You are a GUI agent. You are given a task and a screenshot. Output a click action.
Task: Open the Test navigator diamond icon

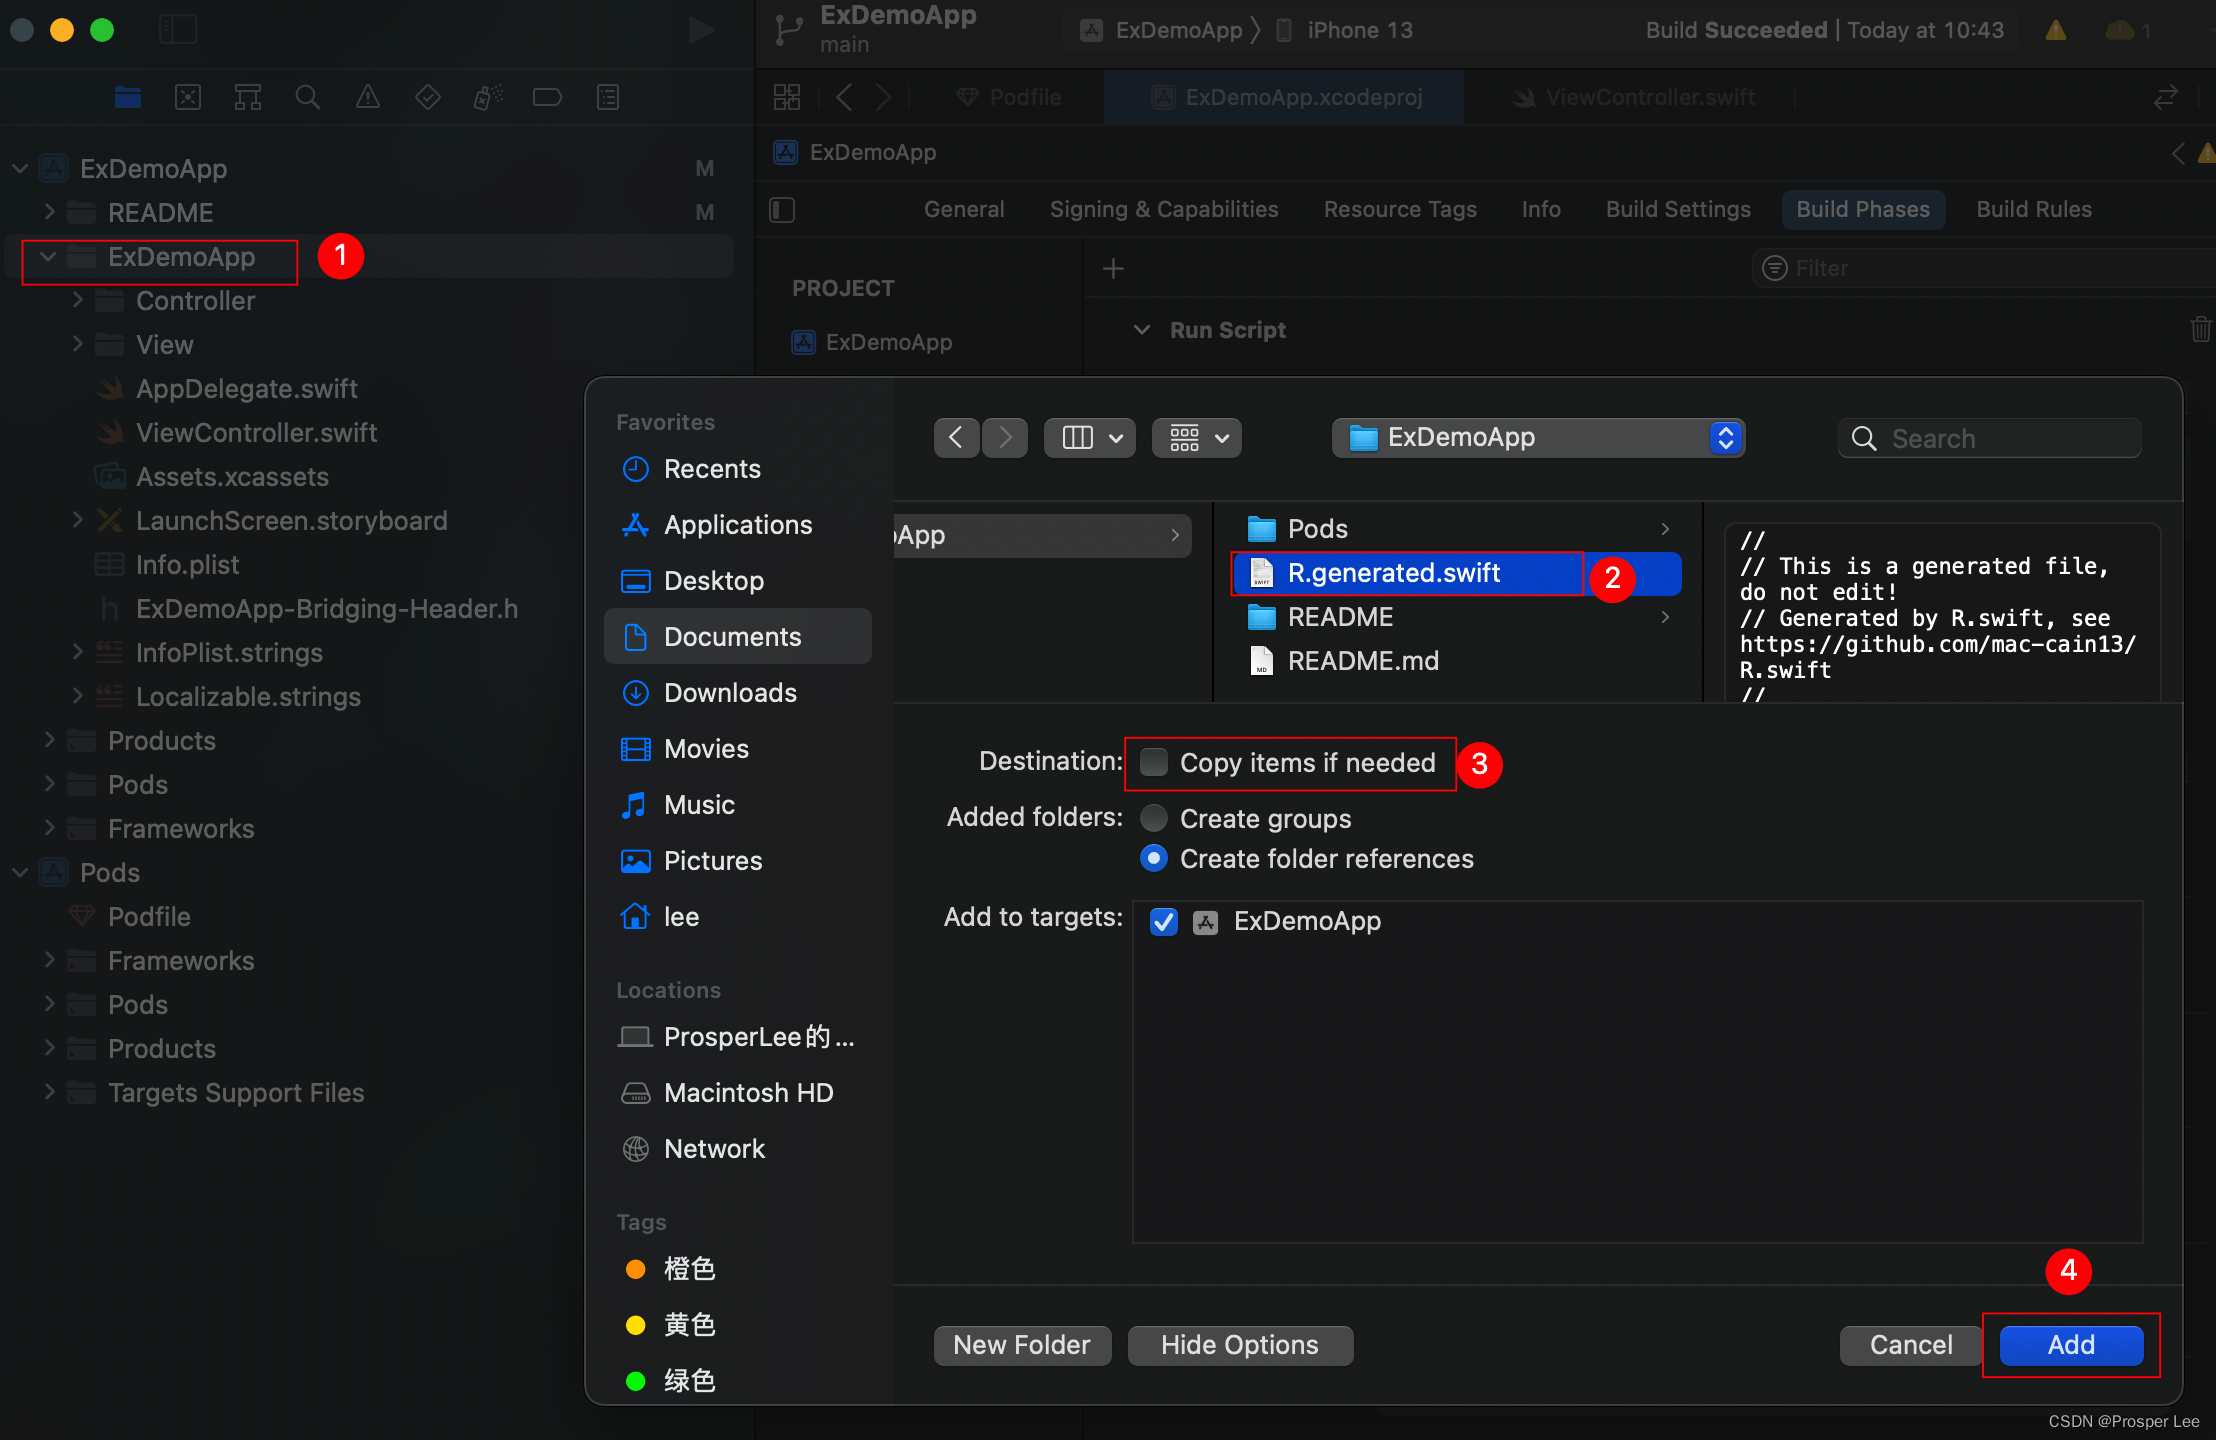[428, 97]
